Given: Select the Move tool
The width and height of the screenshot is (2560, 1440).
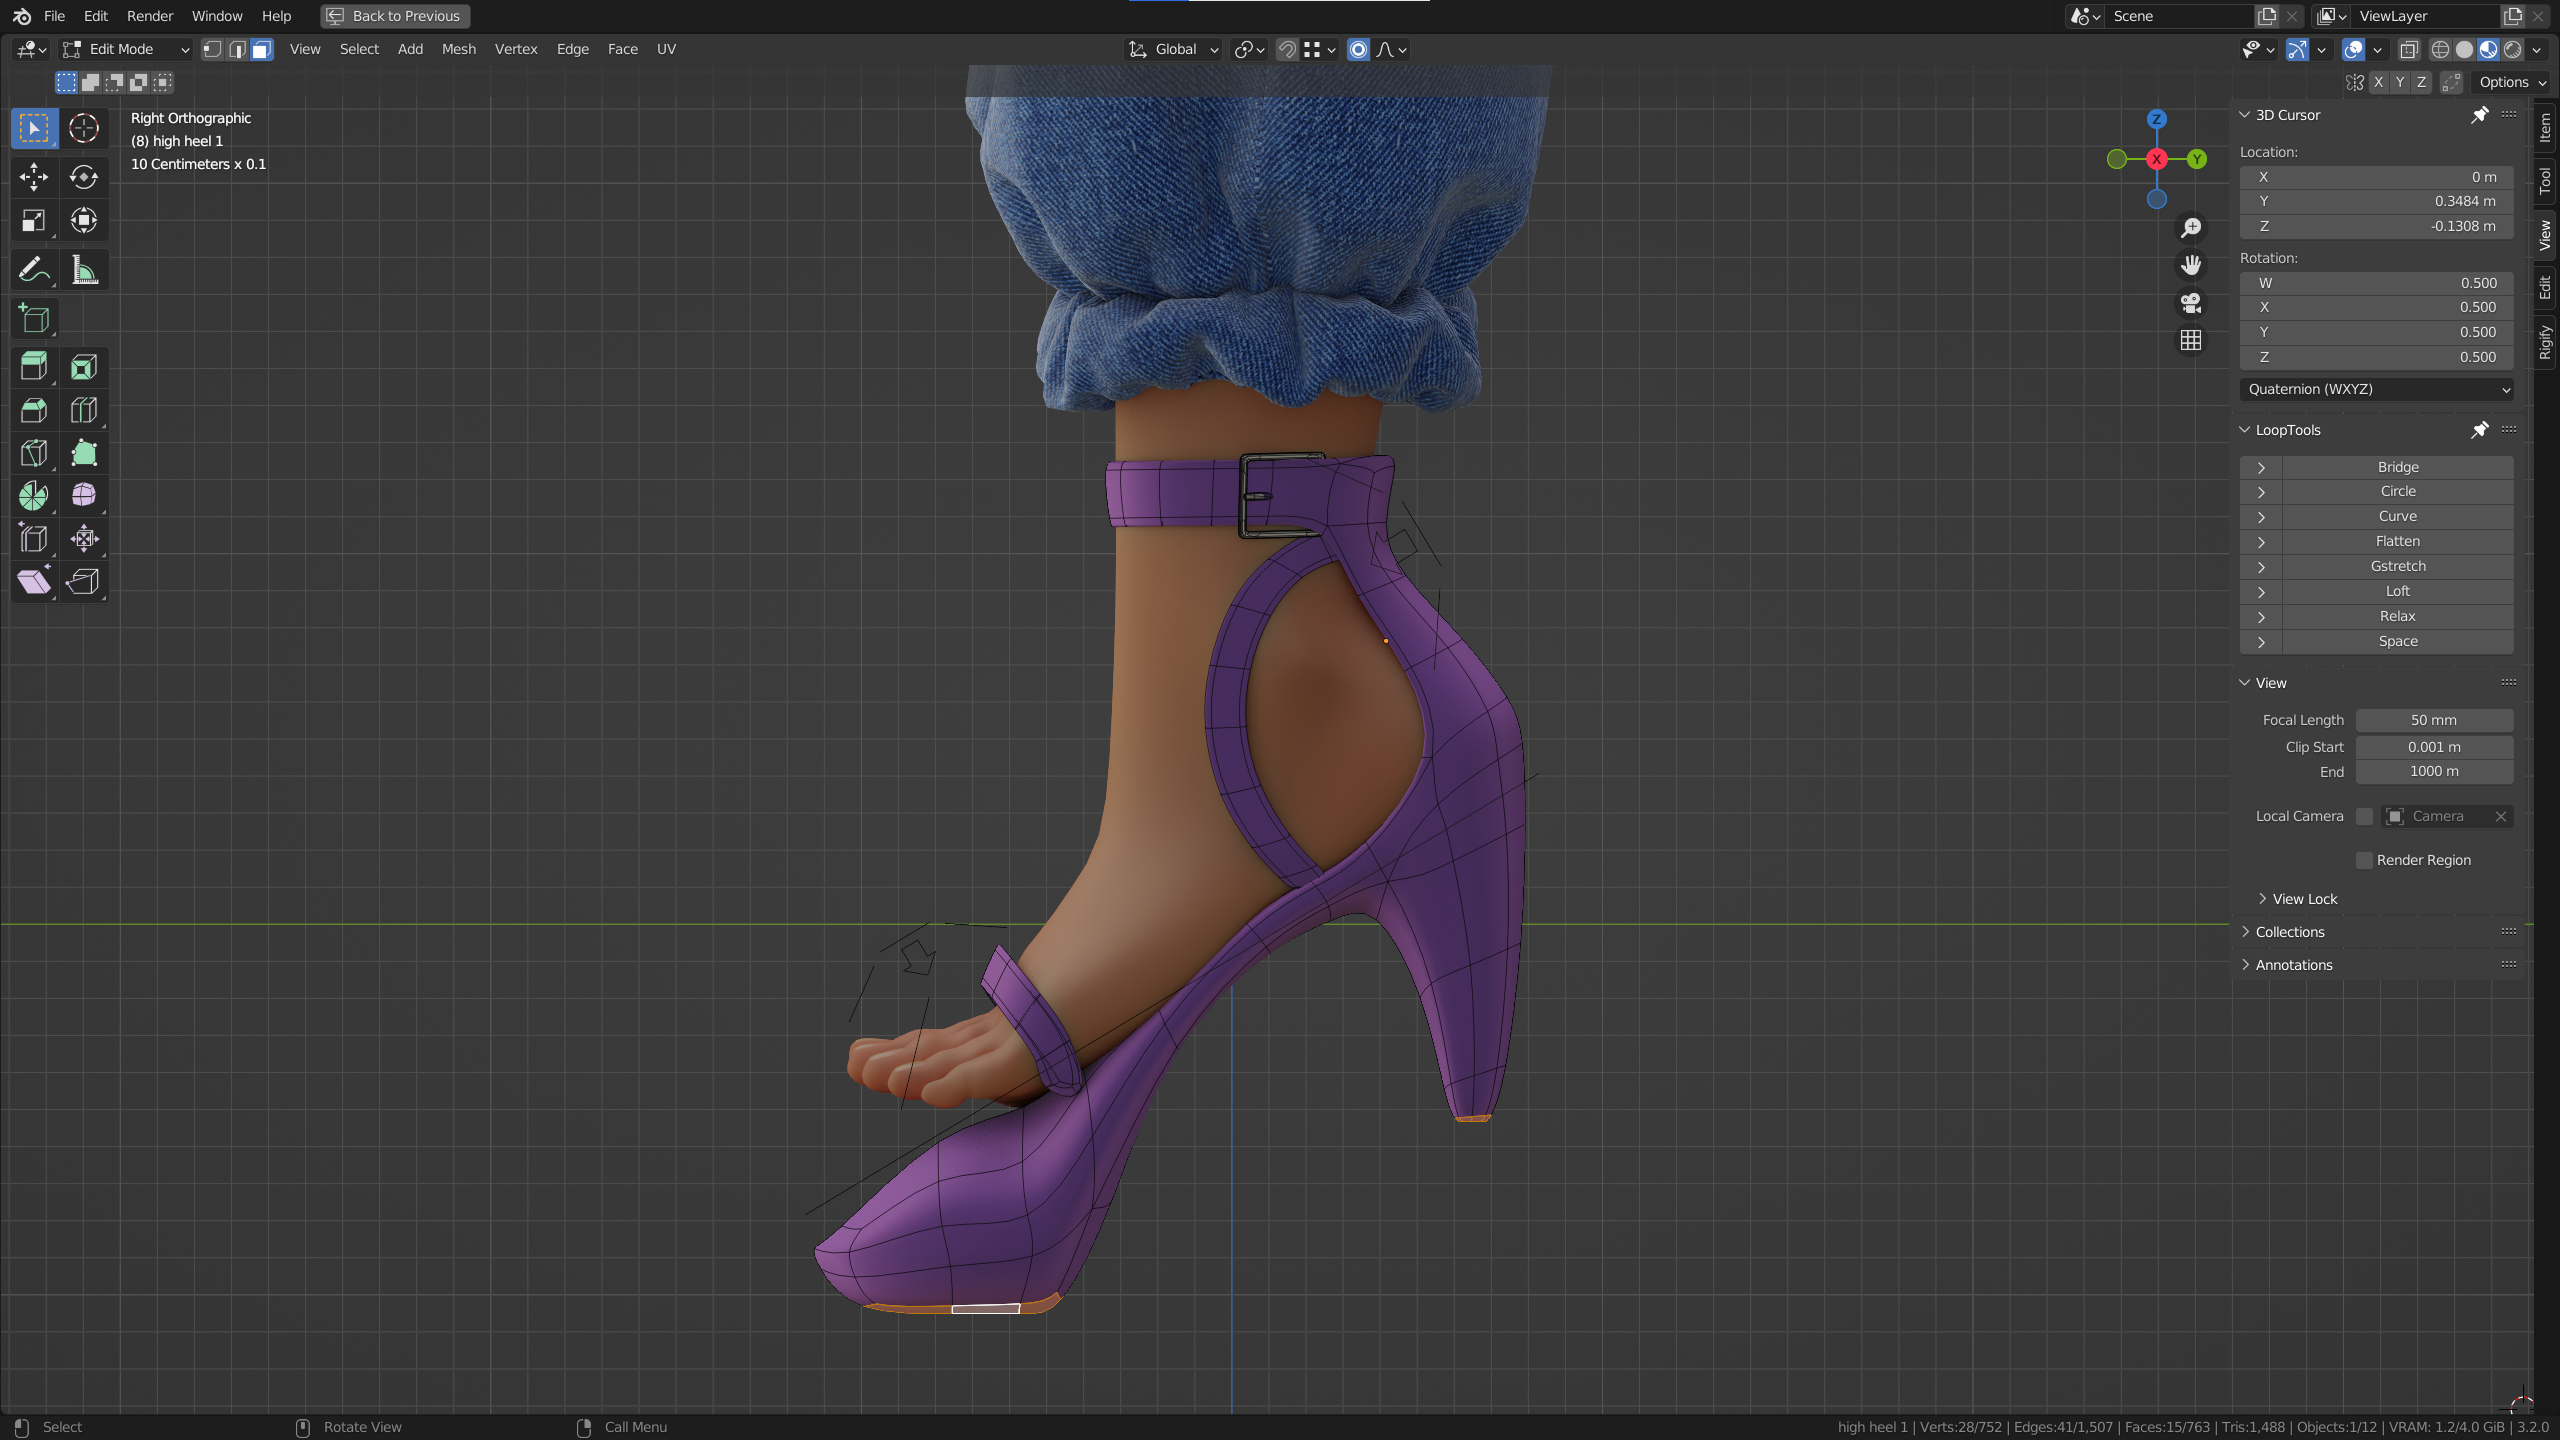Looking at the screenshot, I should (x=34, y=177).
